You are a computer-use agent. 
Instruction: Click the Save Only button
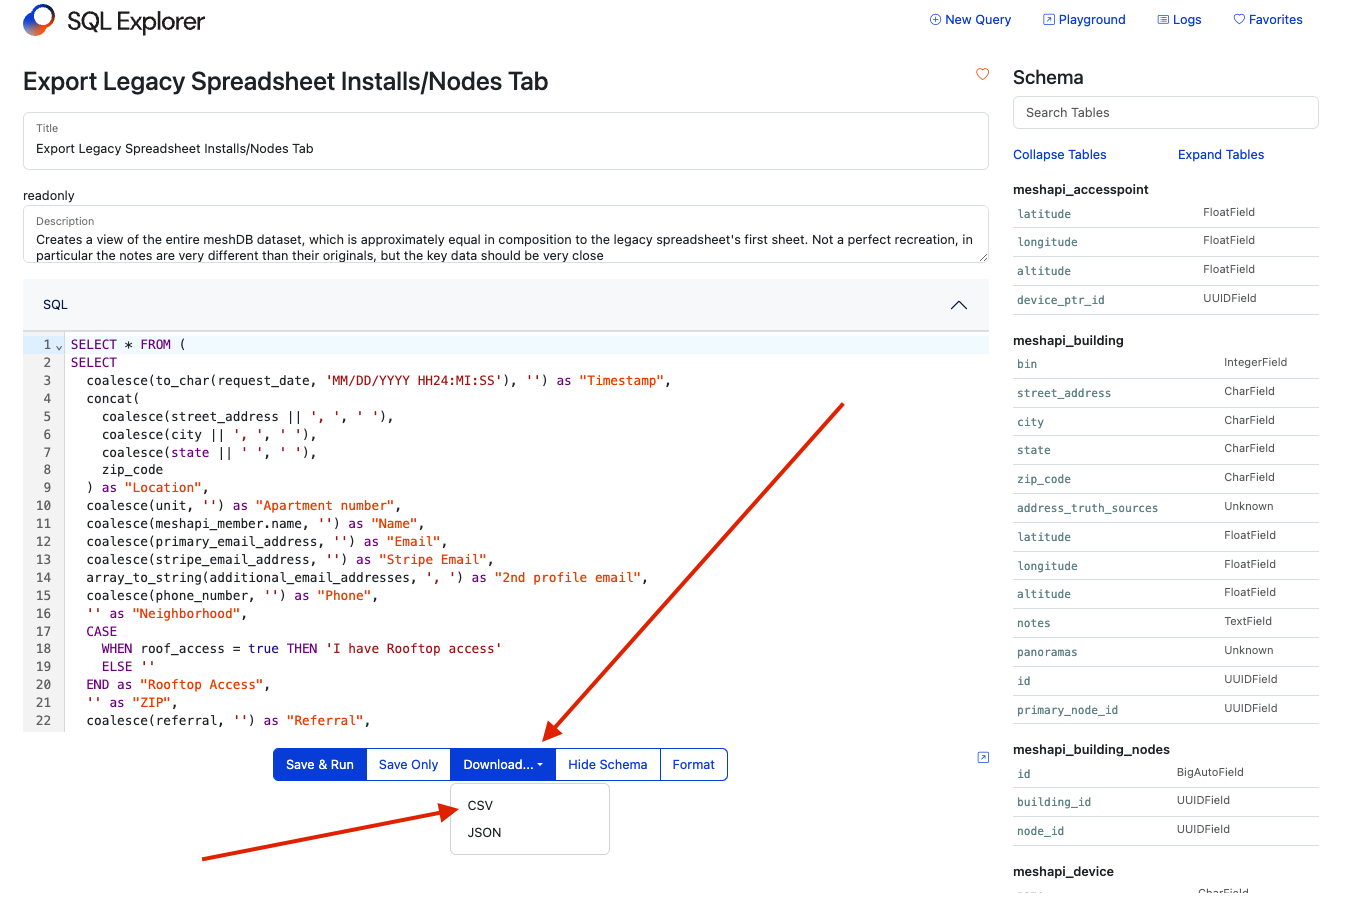pos(408,764)
